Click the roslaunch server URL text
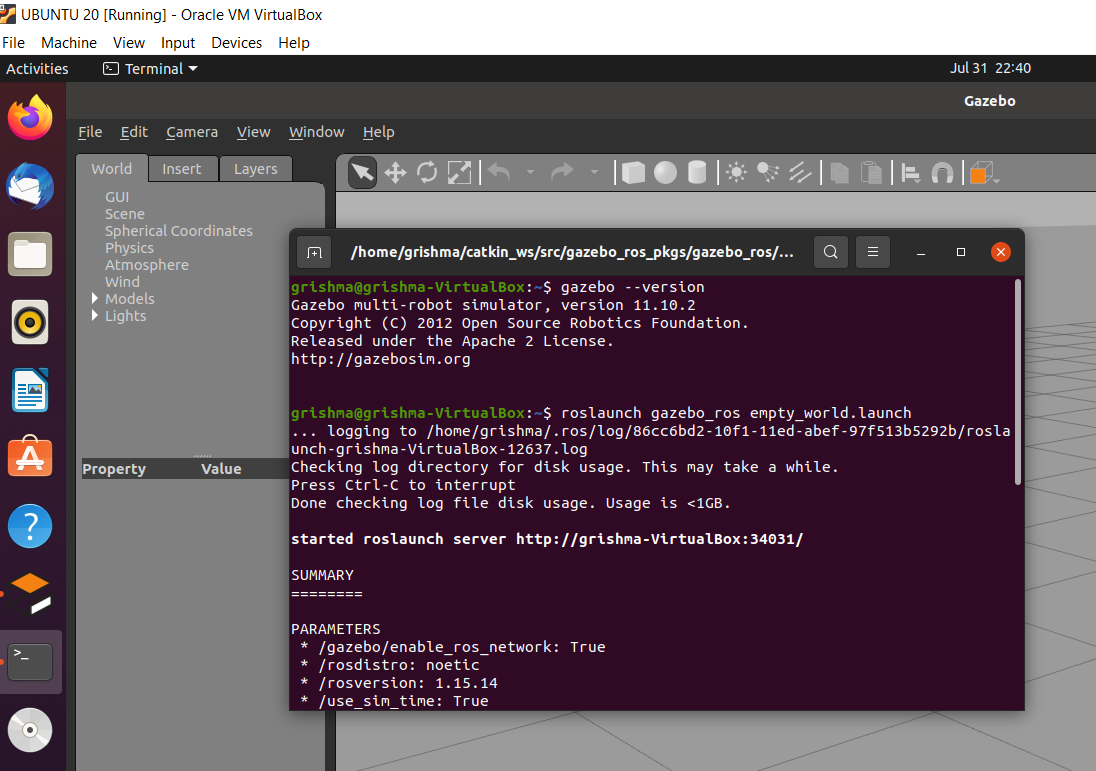 659,539
